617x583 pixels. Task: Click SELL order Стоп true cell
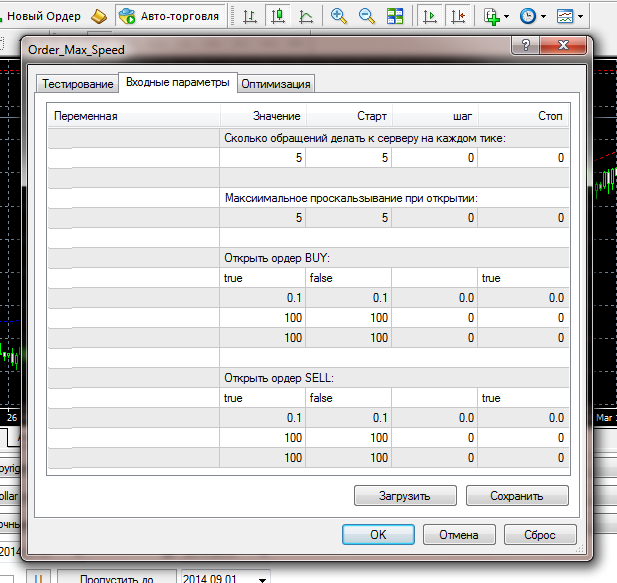pos(523,398)
